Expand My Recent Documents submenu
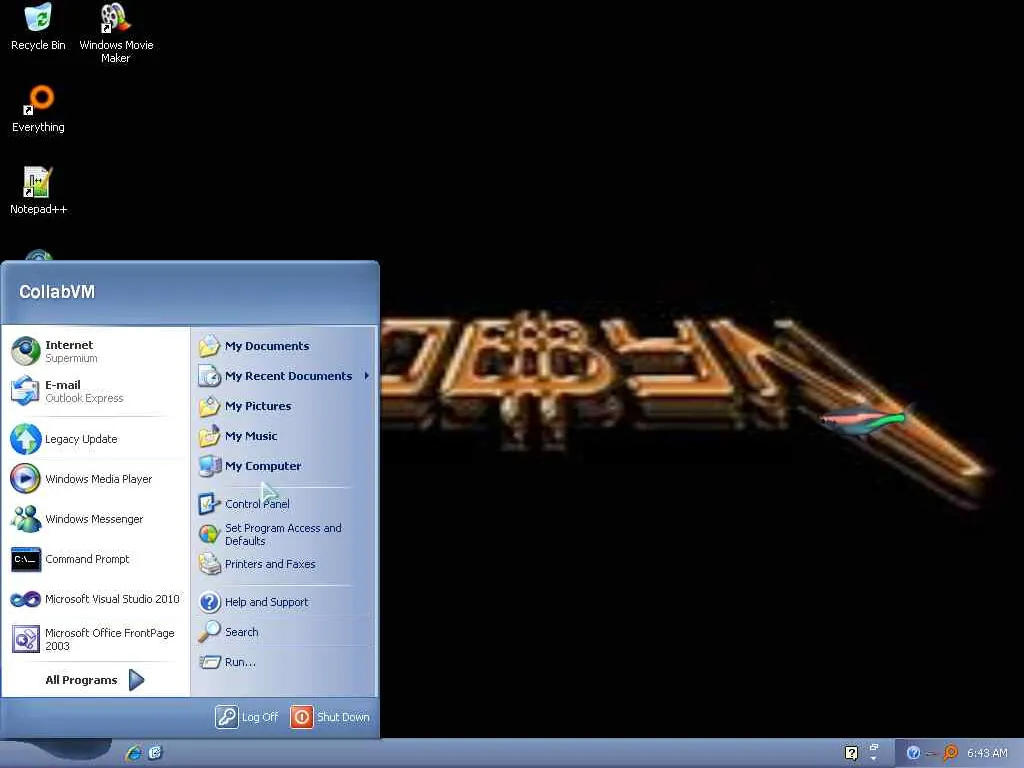Viewport: 1024px width, 768px height. click(285, 376)
